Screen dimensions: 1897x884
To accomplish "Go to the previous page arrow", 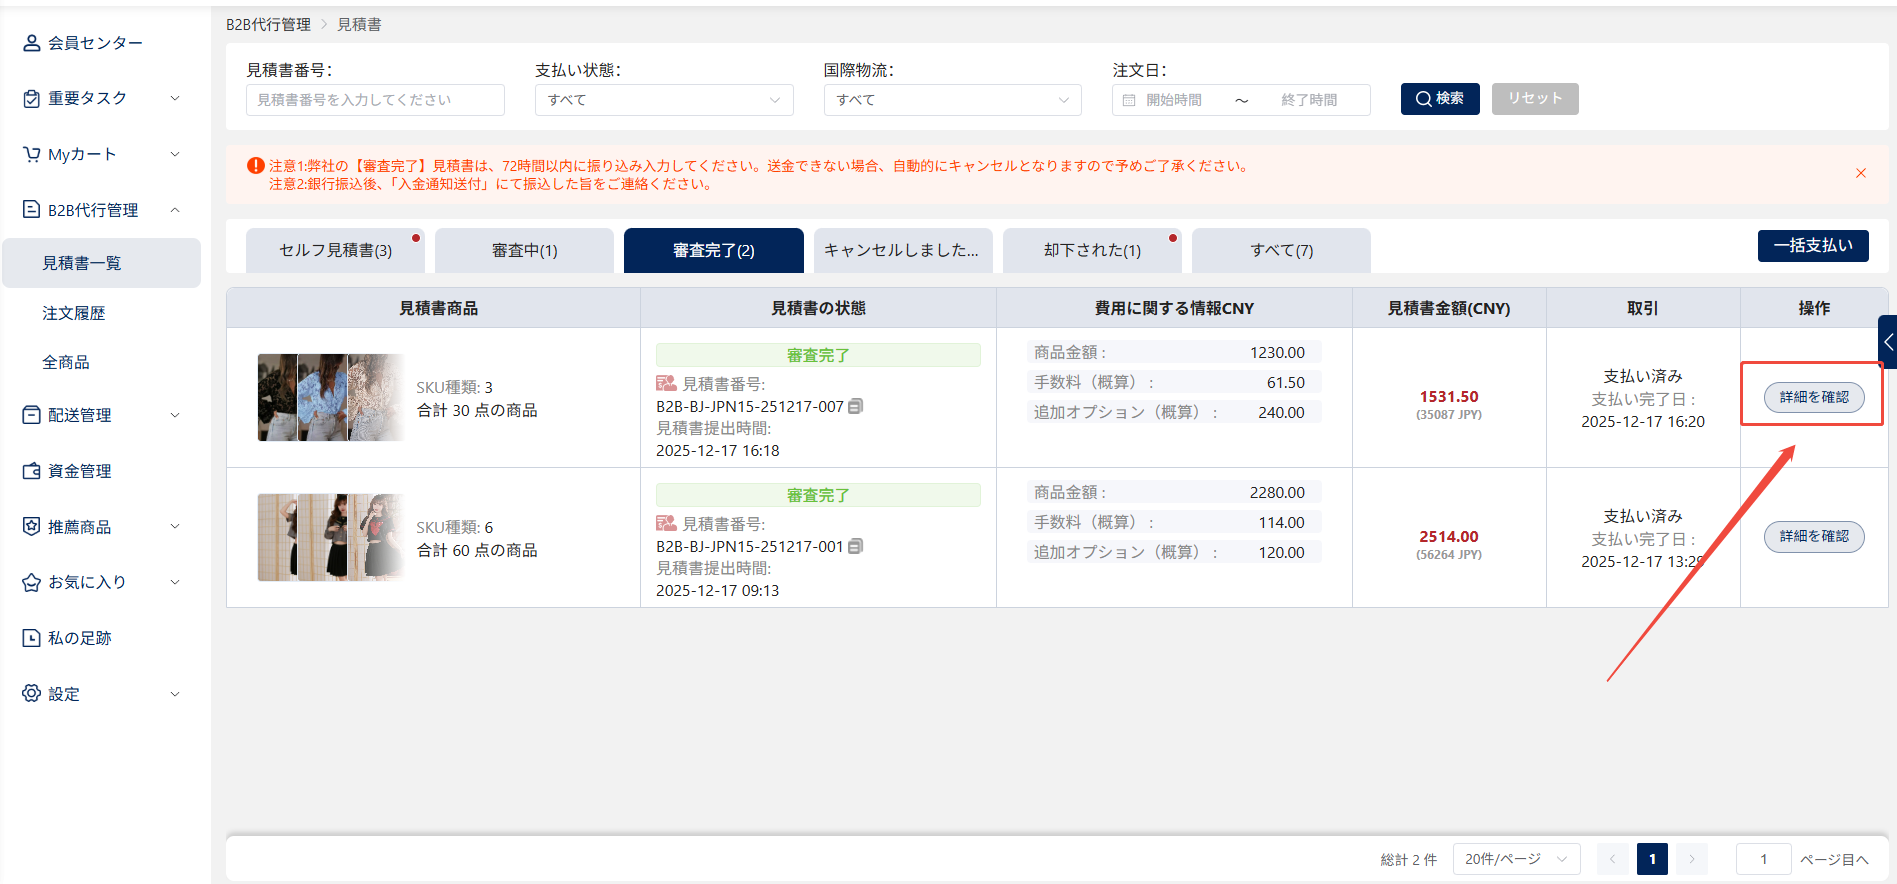I will (1612, 859).
